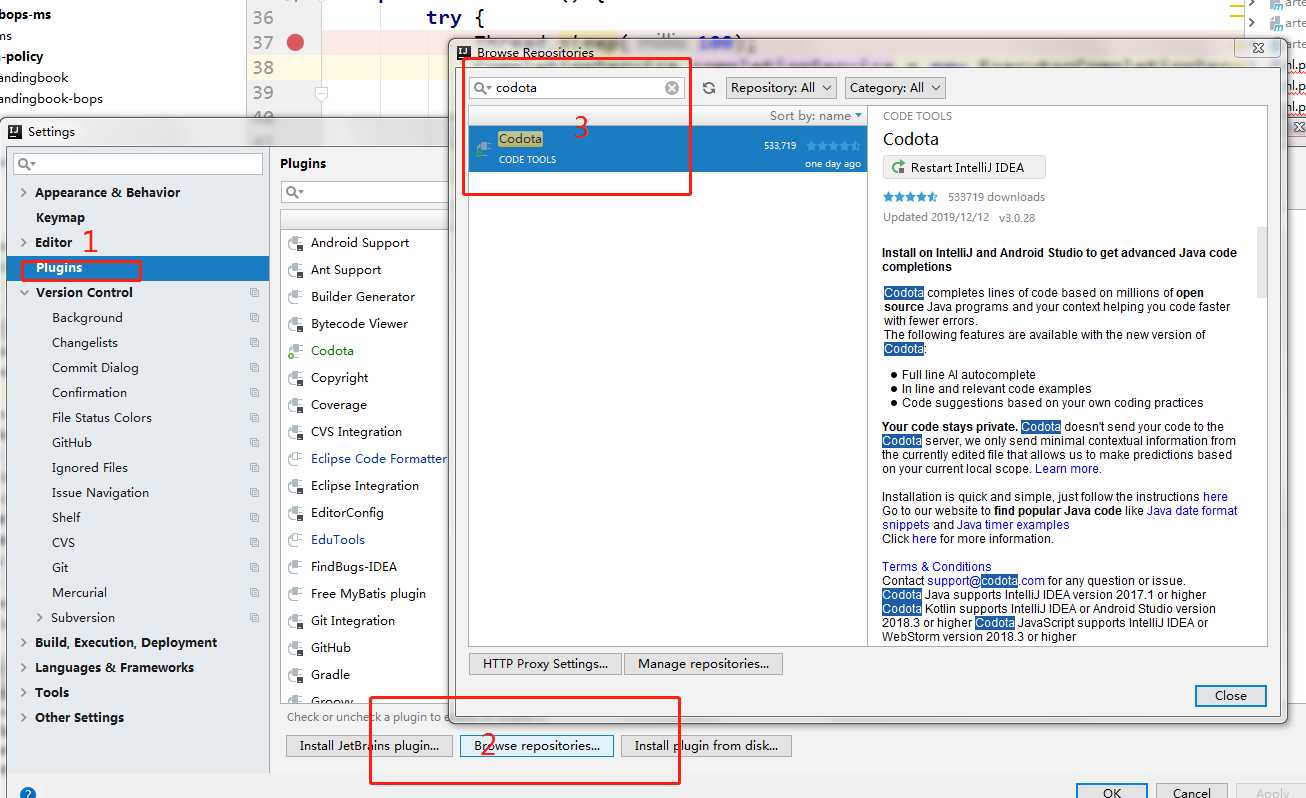Click the Settings tree search field

coord(139,164)
